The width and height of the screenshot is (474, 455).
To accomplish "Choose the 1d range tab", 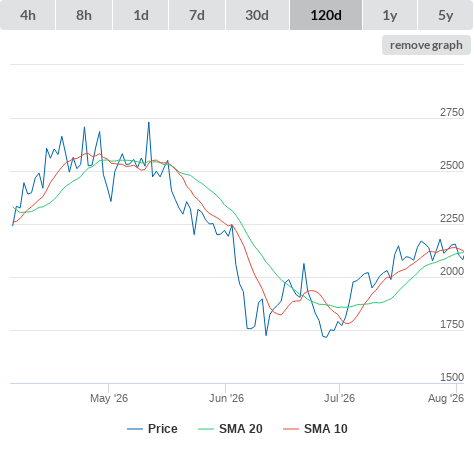I will click(141, 15).
